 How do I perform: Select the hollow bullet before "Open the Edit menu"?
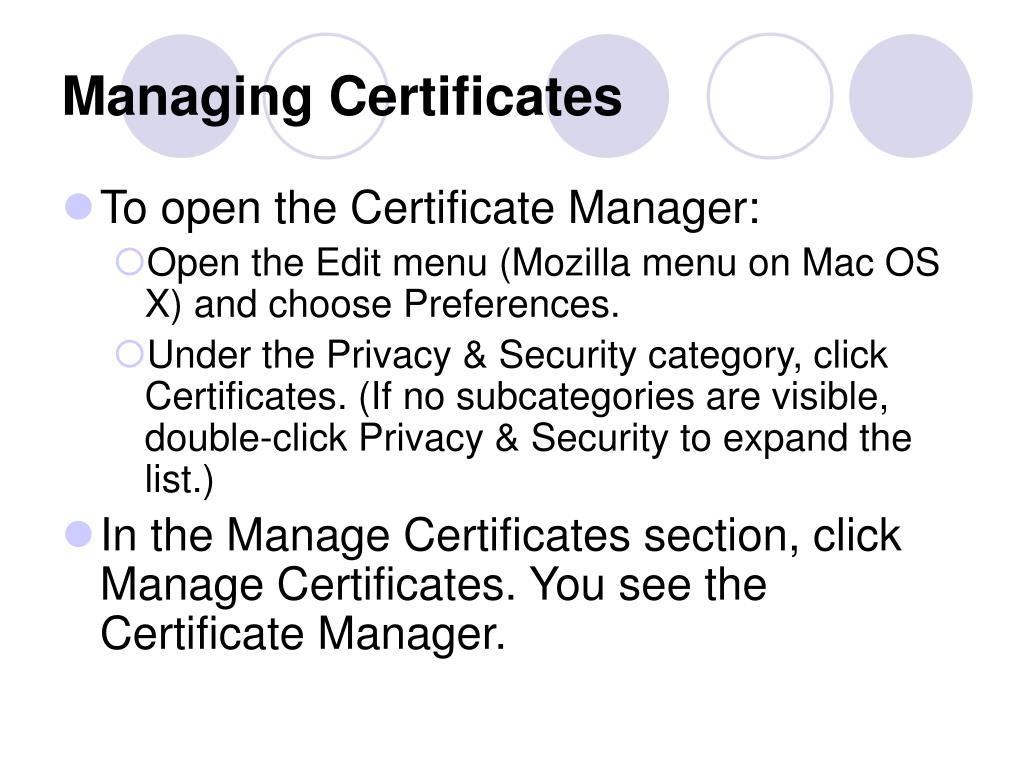(x=129, y=262)
